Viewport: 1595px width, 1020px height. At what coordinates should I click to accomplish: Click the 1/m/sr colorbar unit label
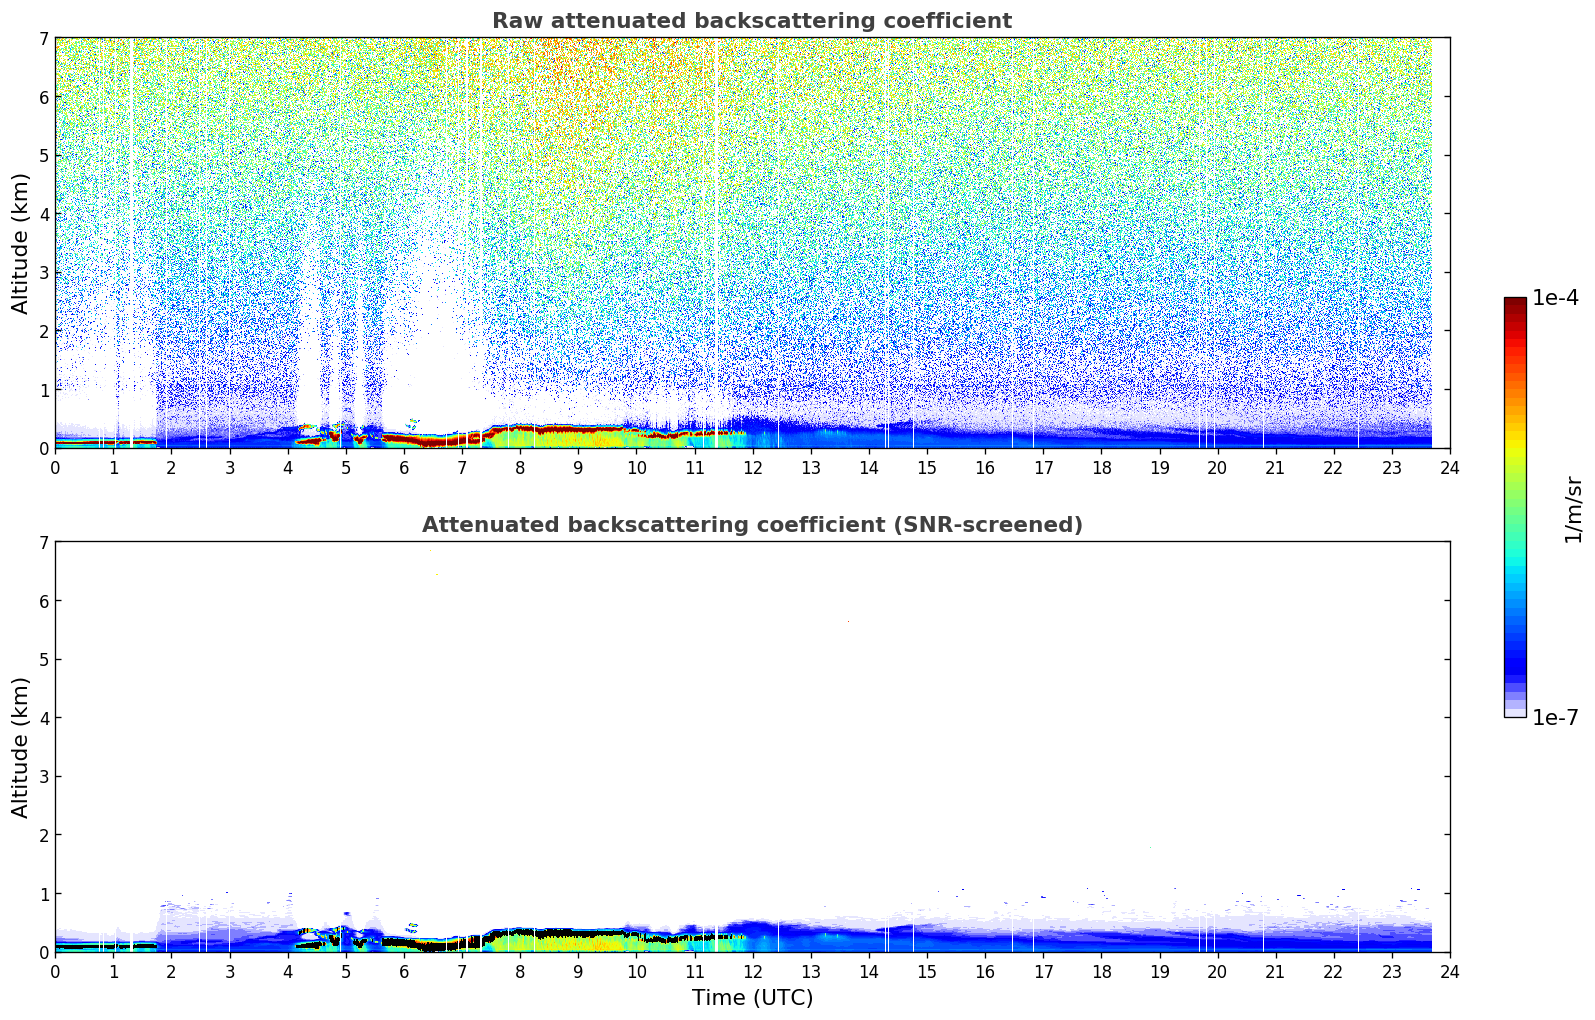click(x=1573, y=509)
